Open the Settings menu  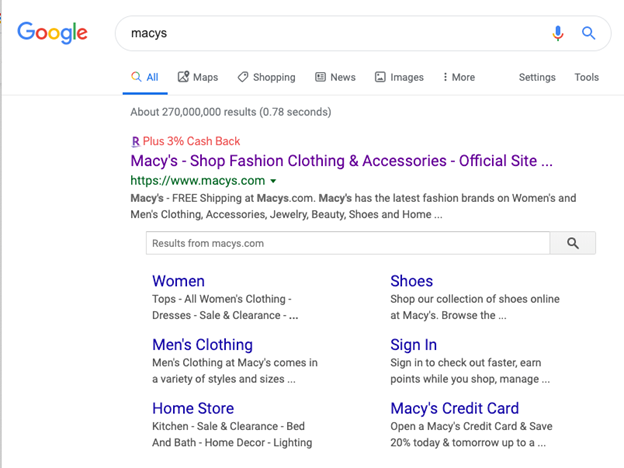[x=537, y=77]
